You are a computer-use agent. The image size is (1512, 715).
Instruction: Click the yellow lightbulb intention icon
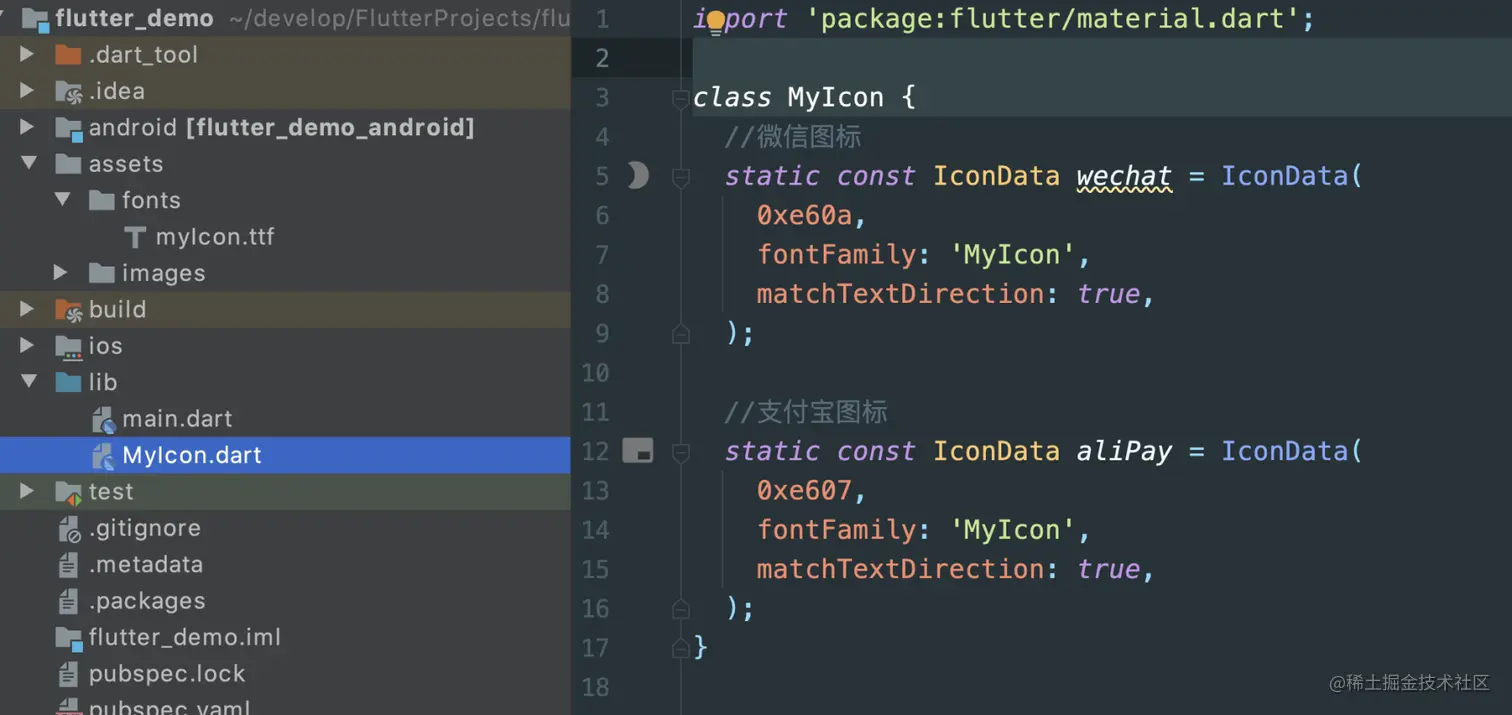715,23
